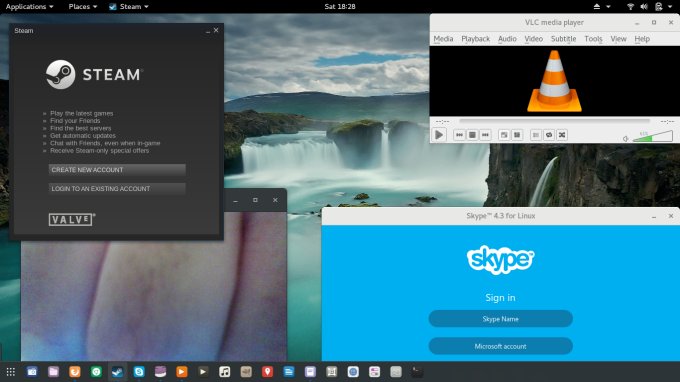This screenshot has width=680, height=382.
Task: Mute VLC via the speaker icon
Action: [626, 139]
